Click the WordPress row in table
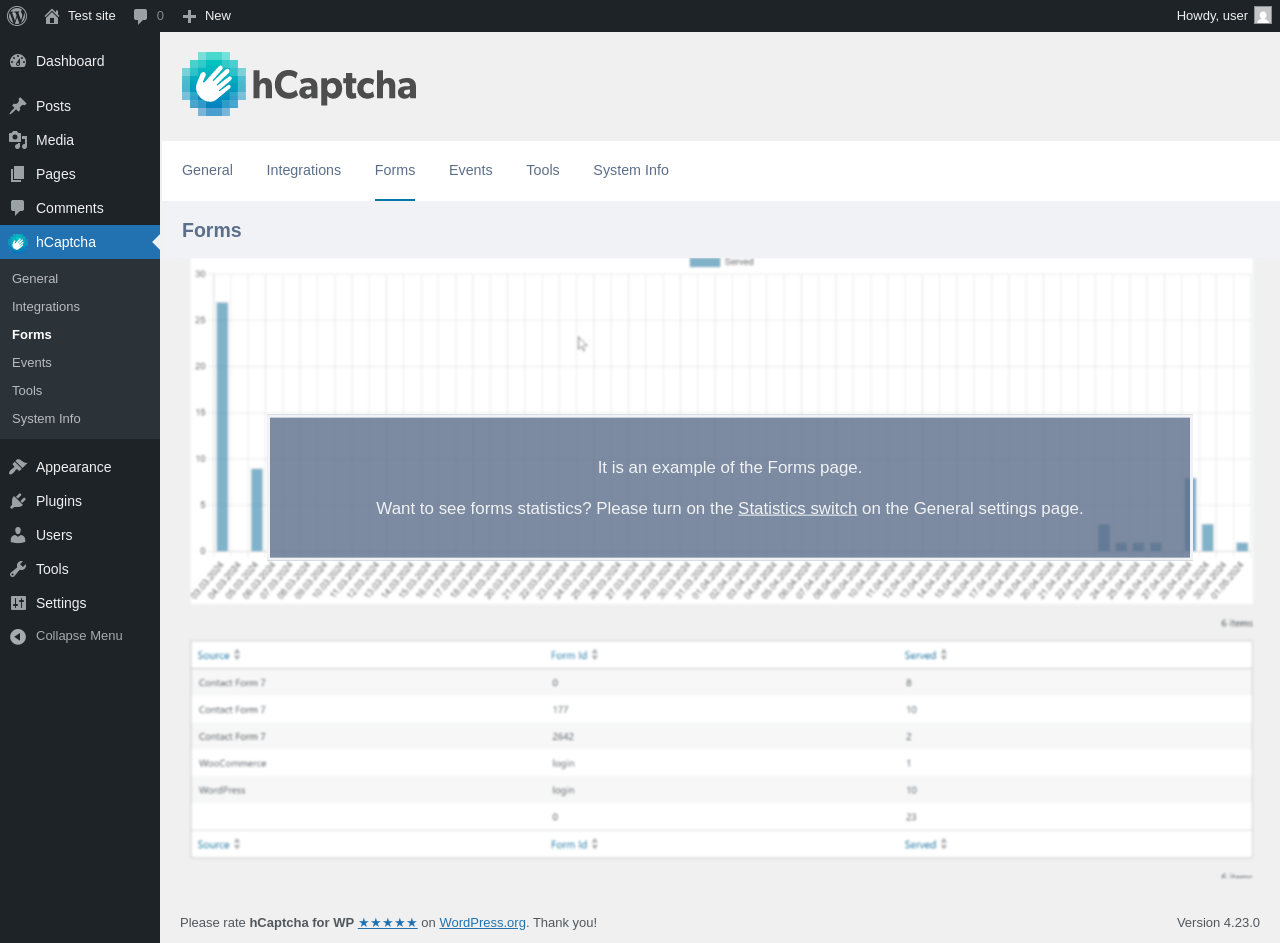The height and width of the screenshot is (943, 1280). pyautogui.click(x=721, y=790)
